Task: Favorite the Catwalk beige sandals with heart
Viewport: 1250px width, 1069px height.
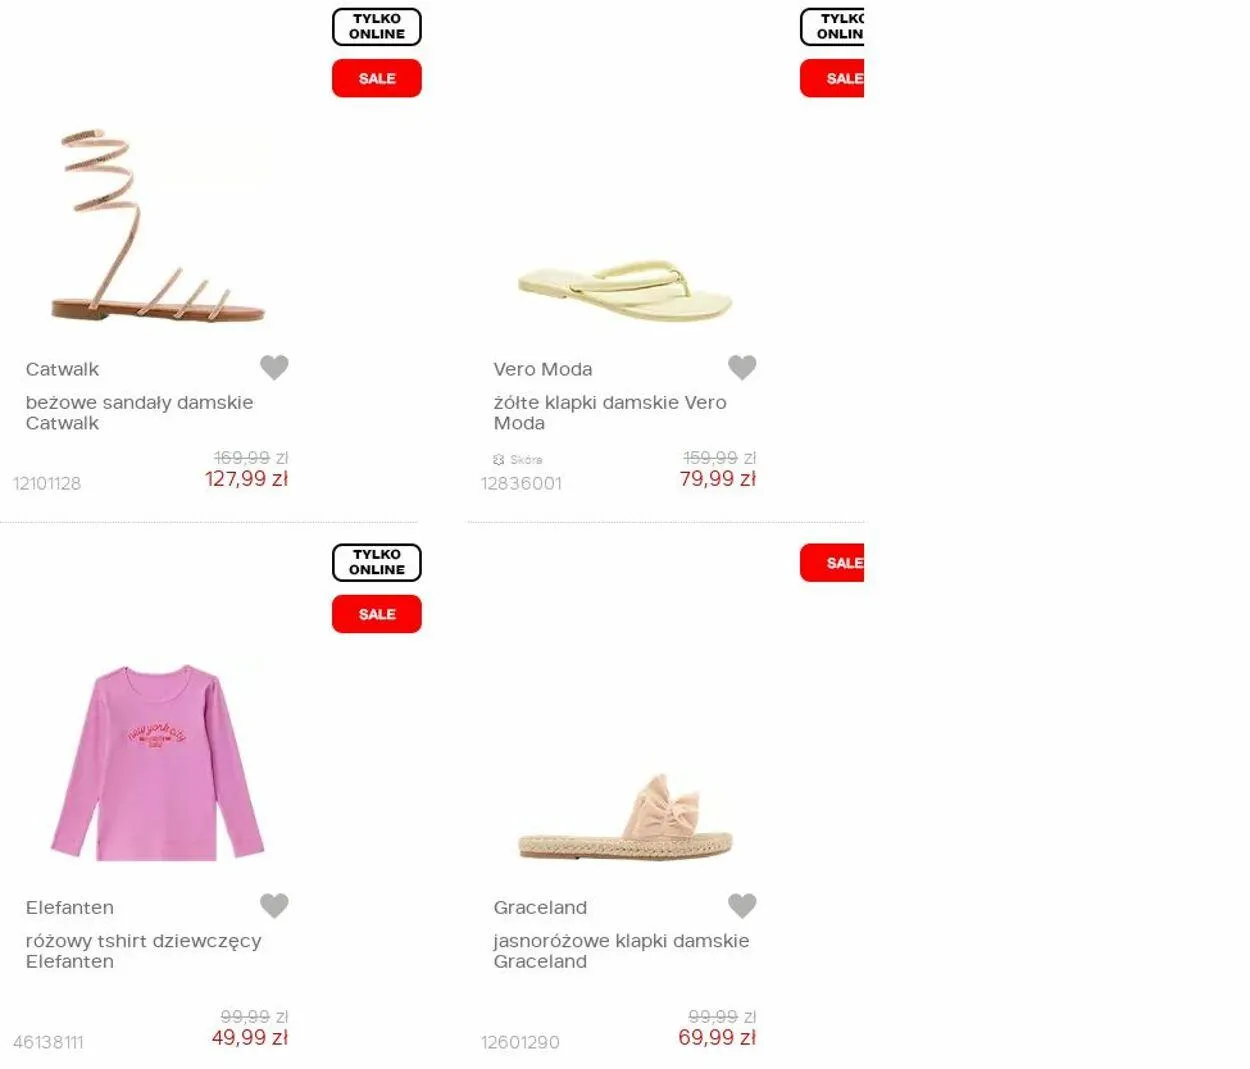Action: pos(274,367)
